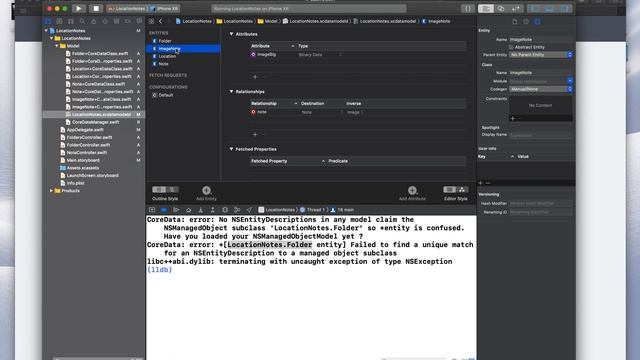The image size is (640, 360).
Task: Select the Location entity
Action: [167, 56]
